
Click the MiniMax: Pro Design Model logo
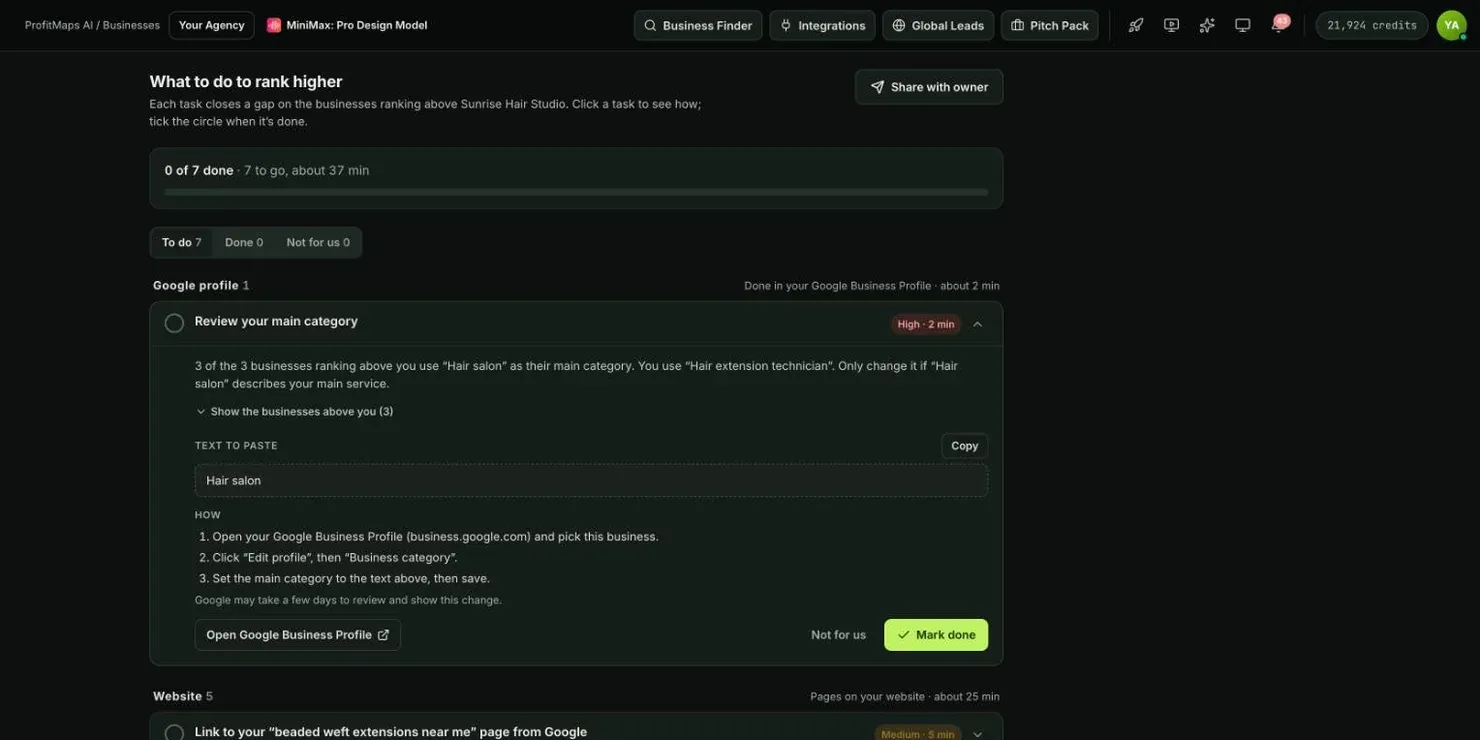coord(274,25)
